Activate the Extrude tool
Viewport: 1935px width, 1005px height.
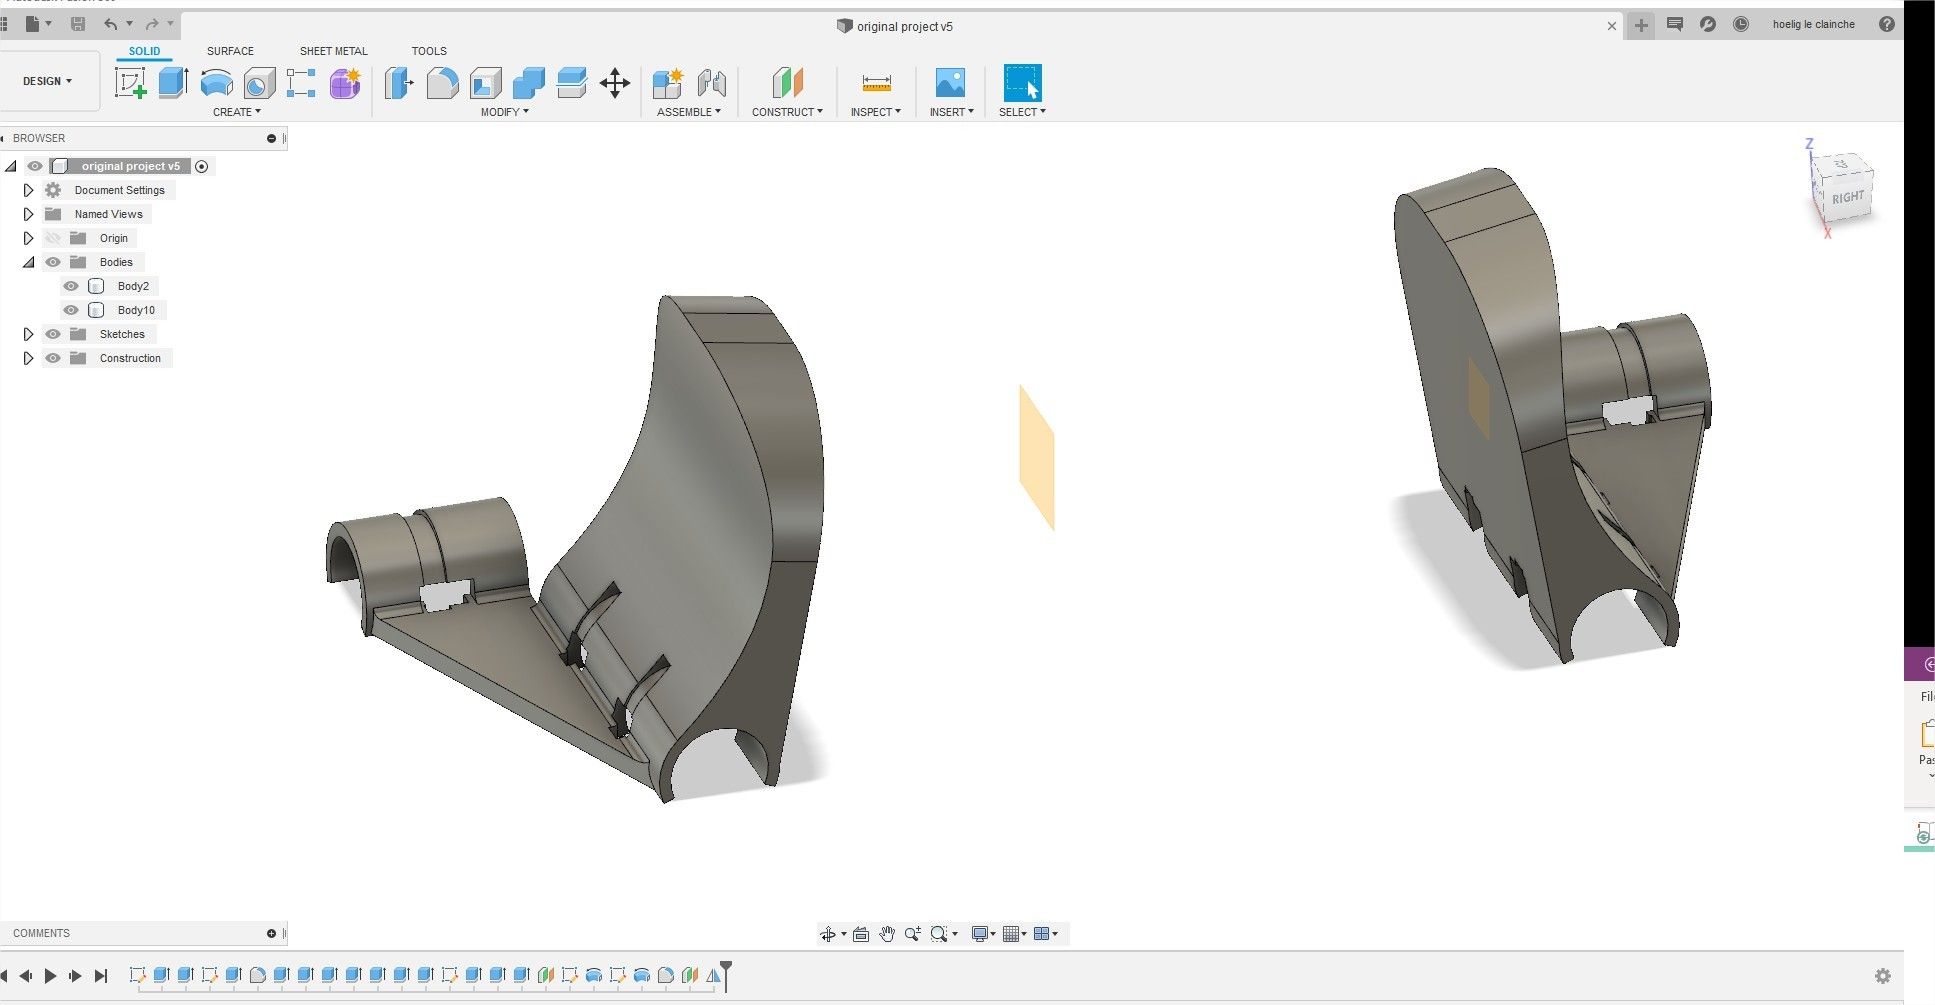tap(172, 84)
